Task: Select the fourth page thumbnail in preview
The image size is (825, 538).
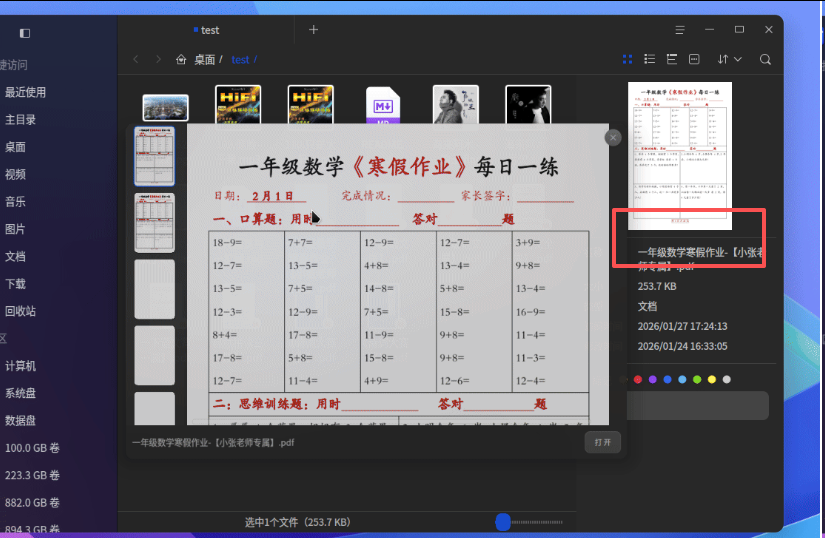Action: tap(154, 355)
